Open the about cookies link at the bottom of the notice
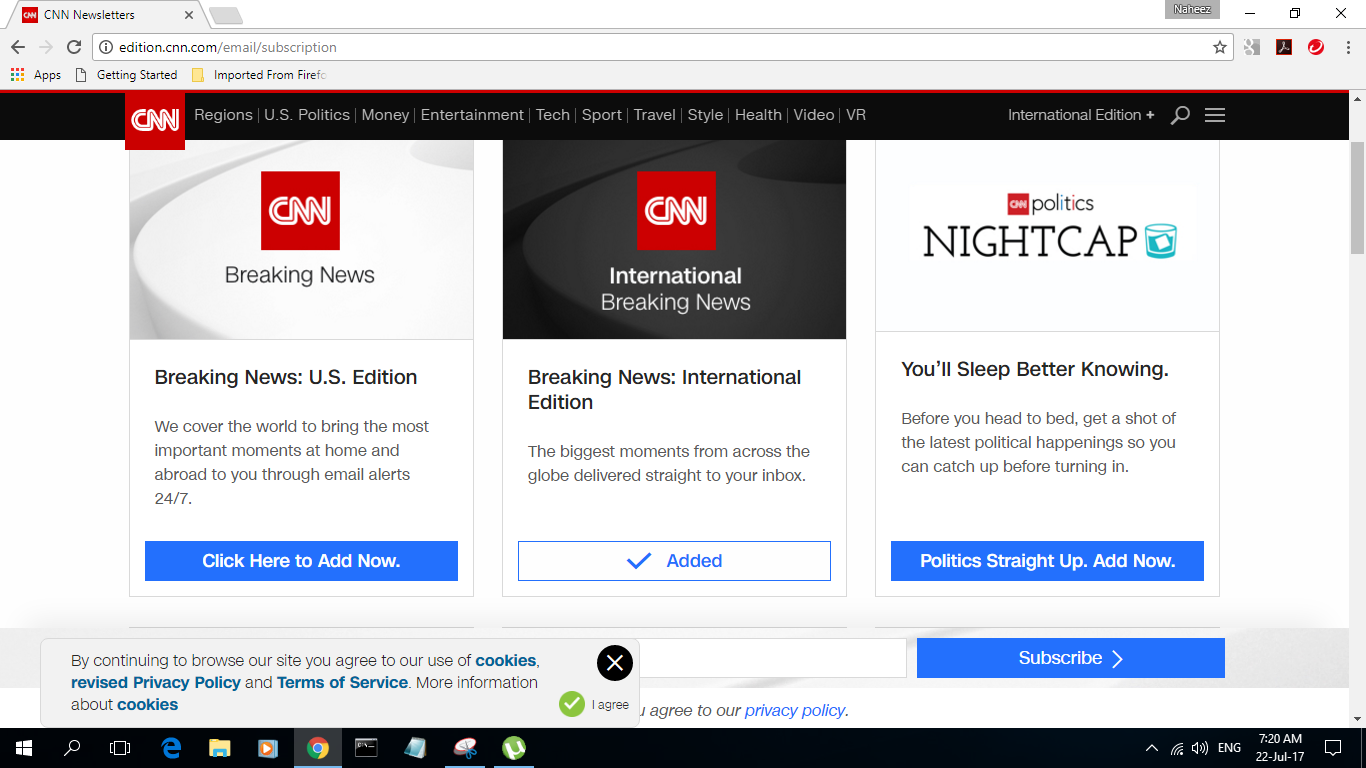The height and width of the screenshot is (768, 1366). (x=147, y=704)
